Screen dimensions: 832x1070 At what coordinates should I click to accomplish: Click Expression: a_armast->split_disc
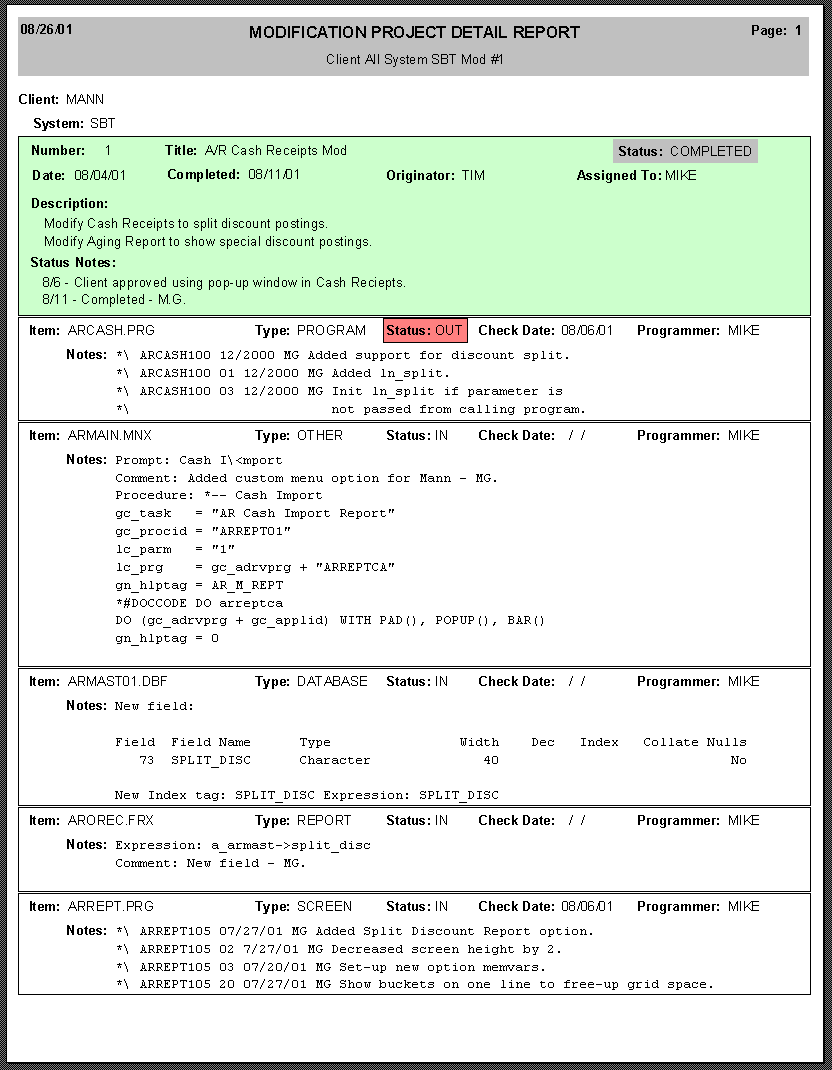click(243, 845)
